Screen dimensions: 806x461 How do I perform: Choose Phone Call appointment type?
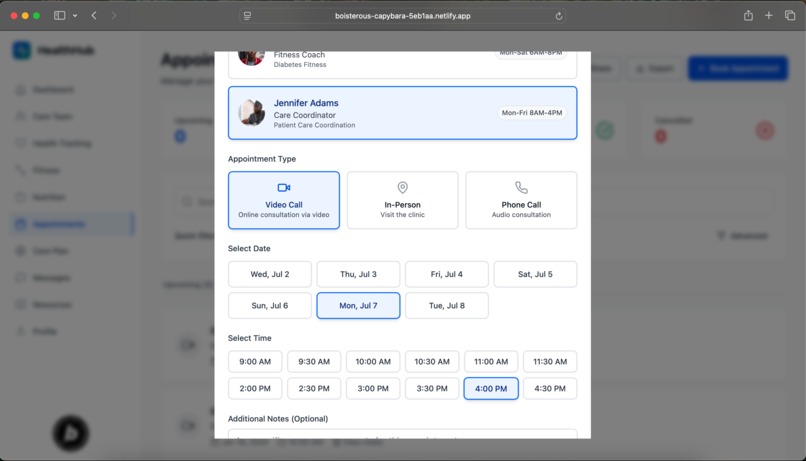521,200
